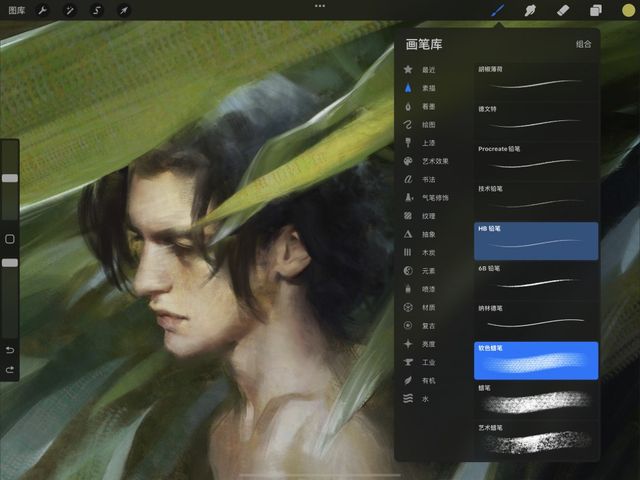Image resolution: width=640 pixels, height=480 pixels.
Task: Select the 素描 sketching brush category
Action: 420,88
